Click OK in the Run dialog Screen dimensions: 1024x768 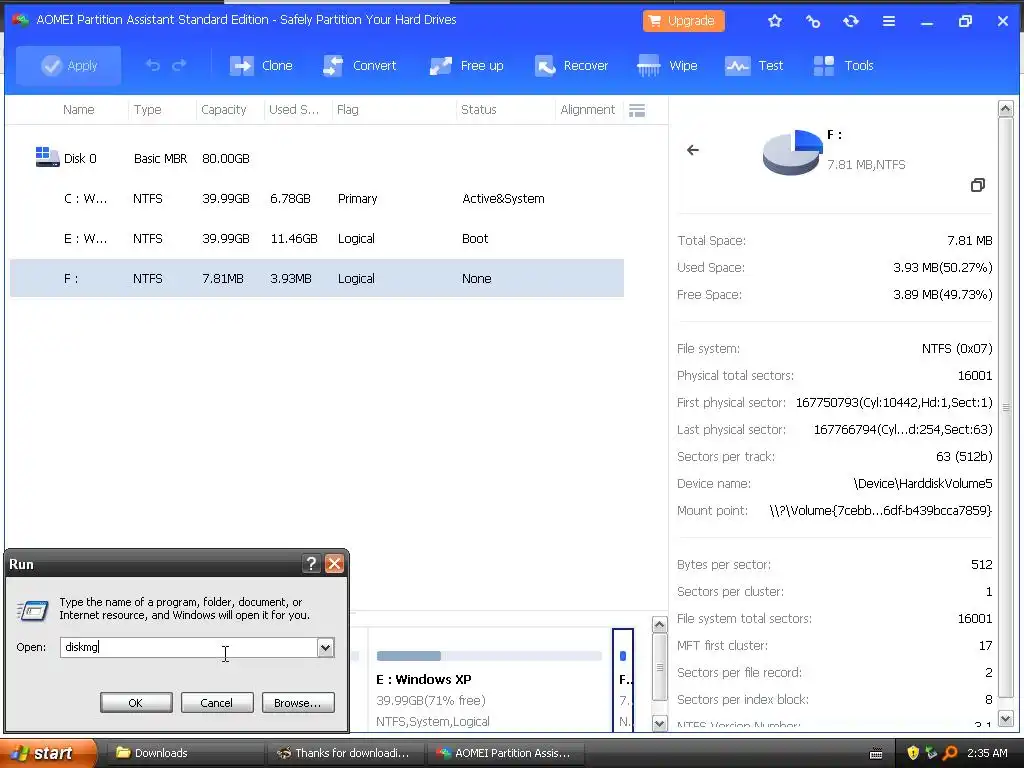pyautogui.click(x=136, y=703)
